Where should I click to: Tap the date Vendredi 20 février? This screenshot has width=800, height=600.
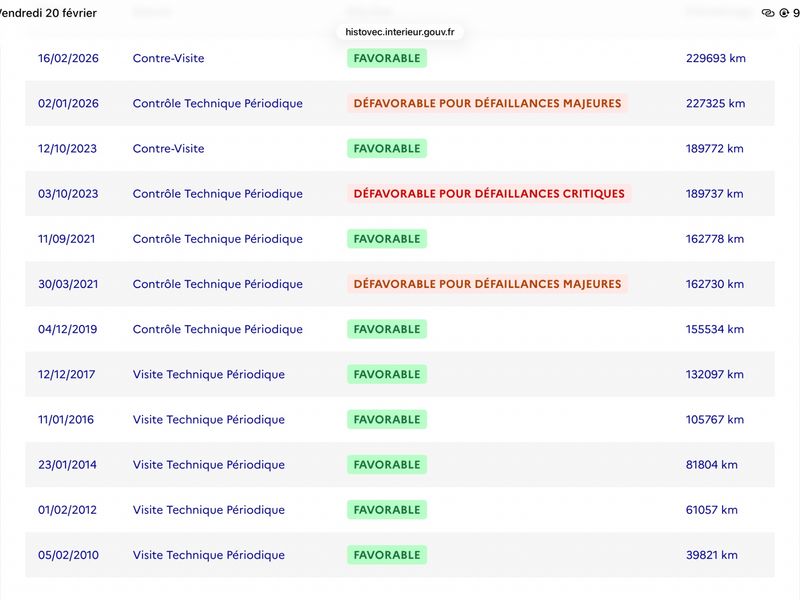47,13
